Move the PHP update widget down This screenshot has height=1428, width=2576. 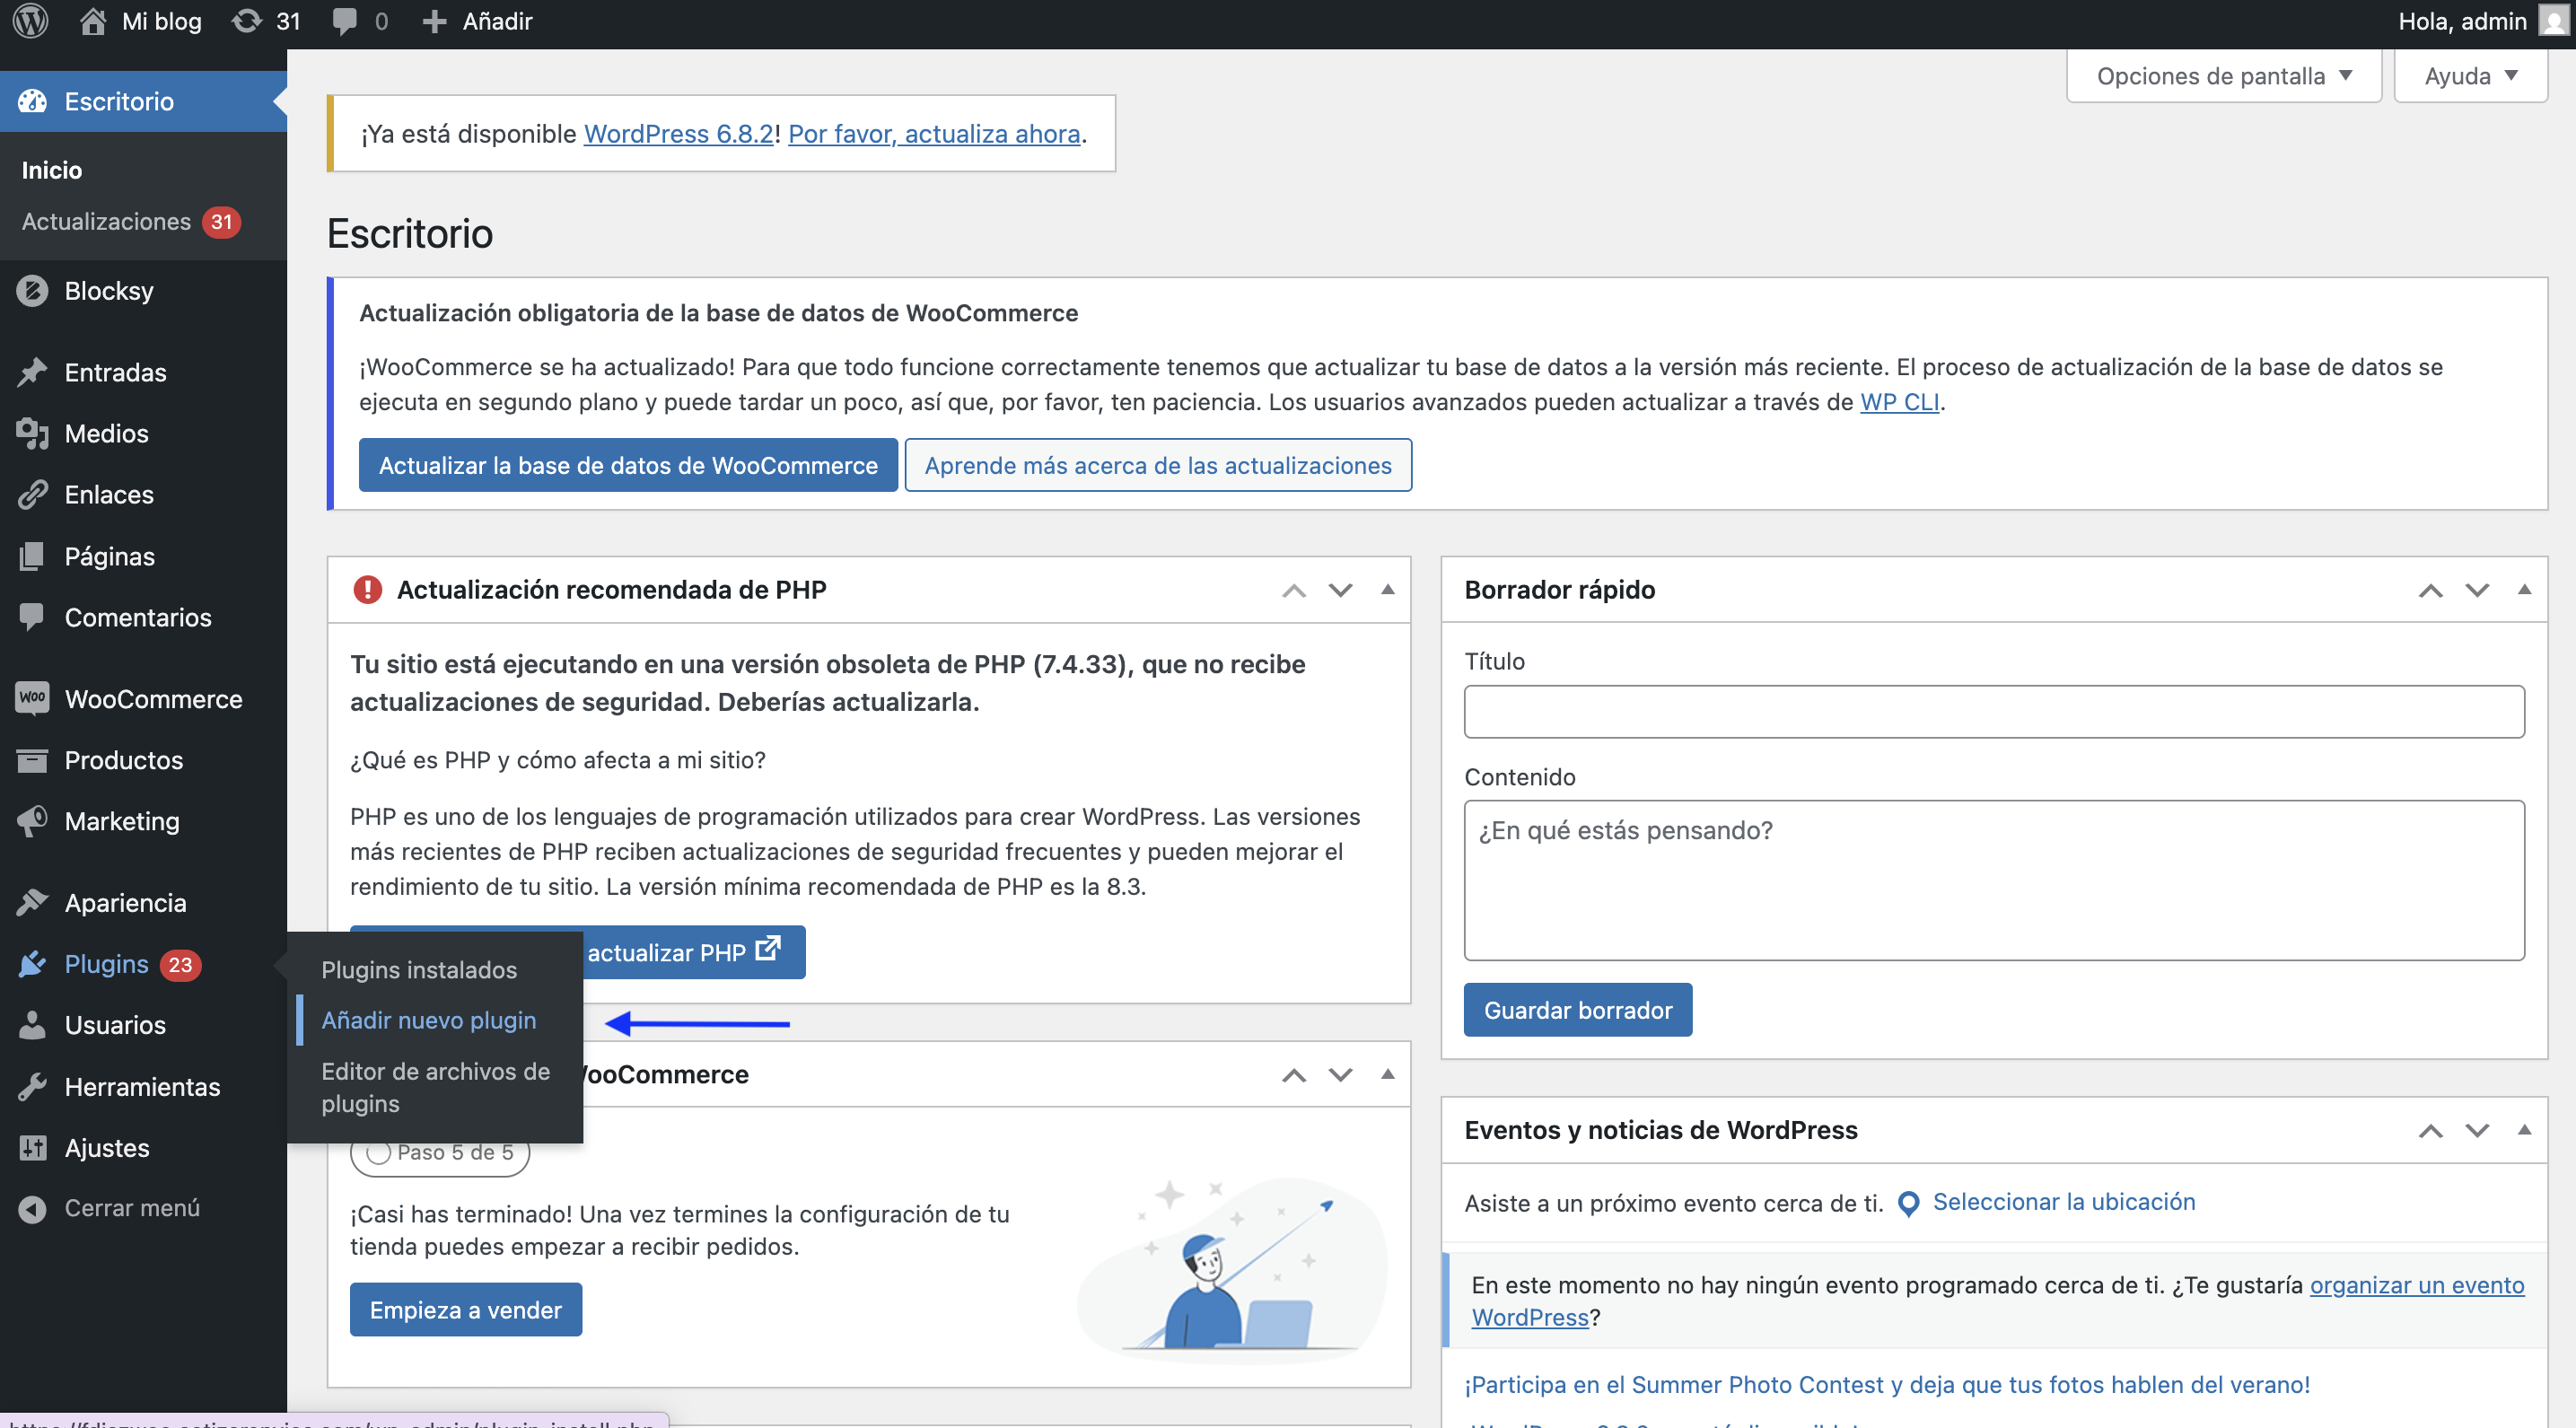[1340, 590]
